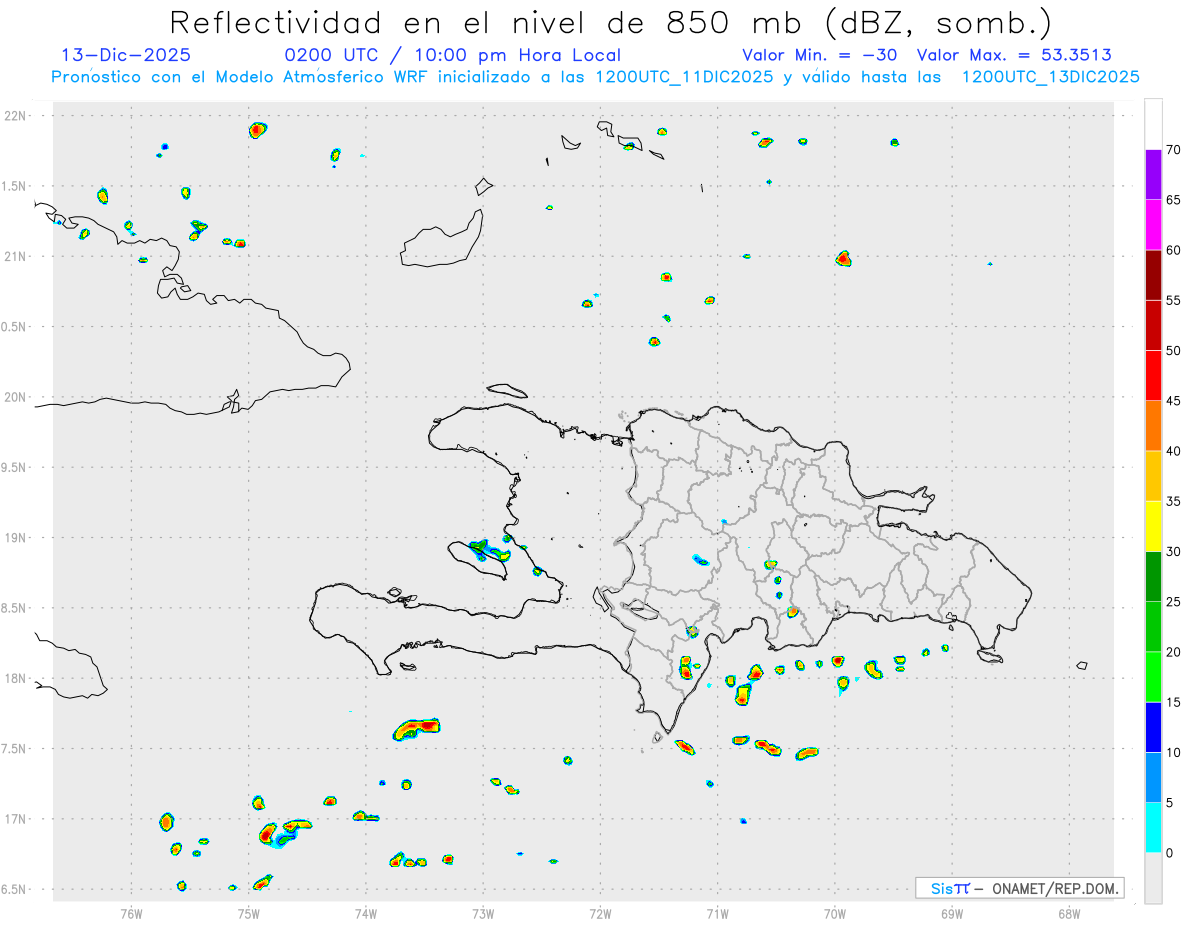Click the '76W' longitude label
The image size is (1200, 927).
131,913
